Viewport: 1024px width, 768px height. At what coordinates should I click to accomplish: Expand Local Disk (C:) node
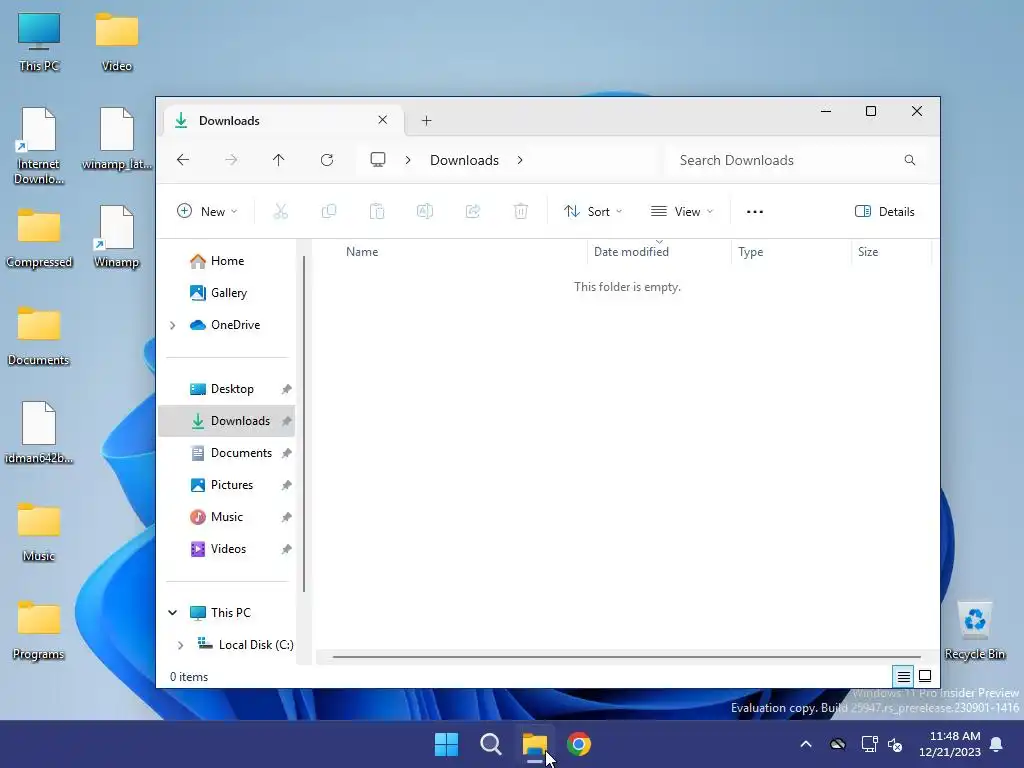(x=180, y=645)
